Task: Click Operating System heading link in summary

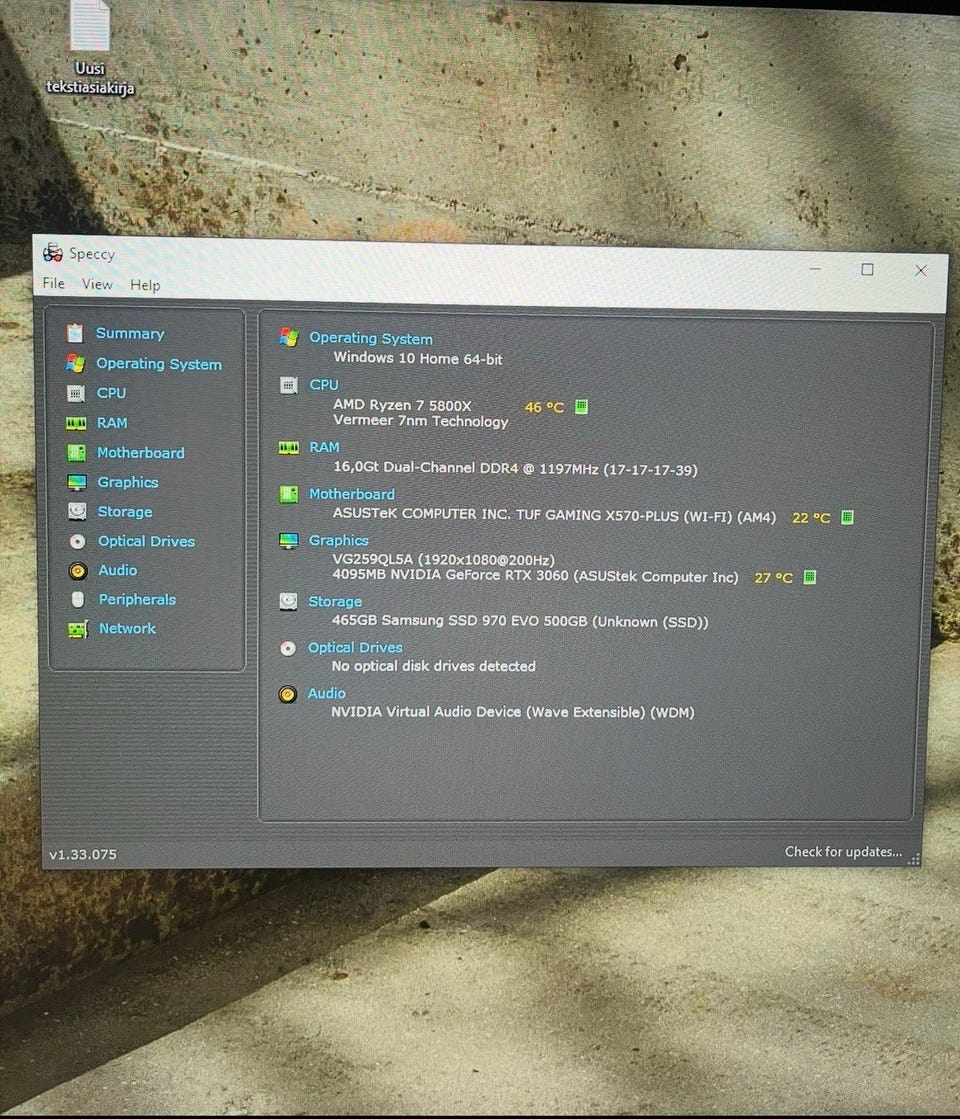Action: (x=371, y=338)
